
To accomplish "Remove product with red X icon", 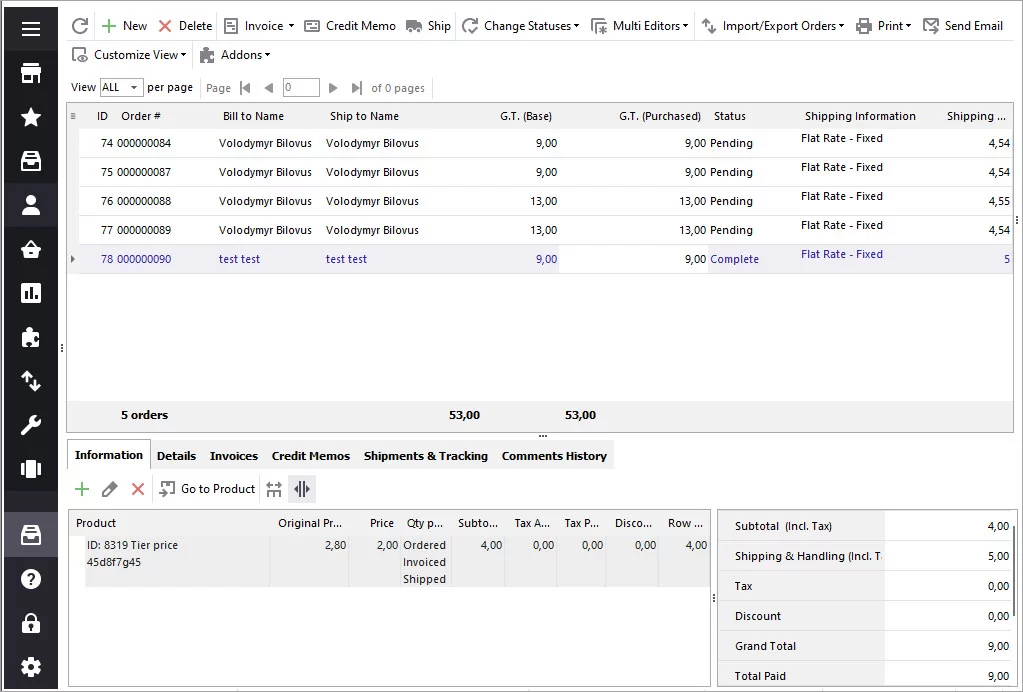I will (138, 489).
